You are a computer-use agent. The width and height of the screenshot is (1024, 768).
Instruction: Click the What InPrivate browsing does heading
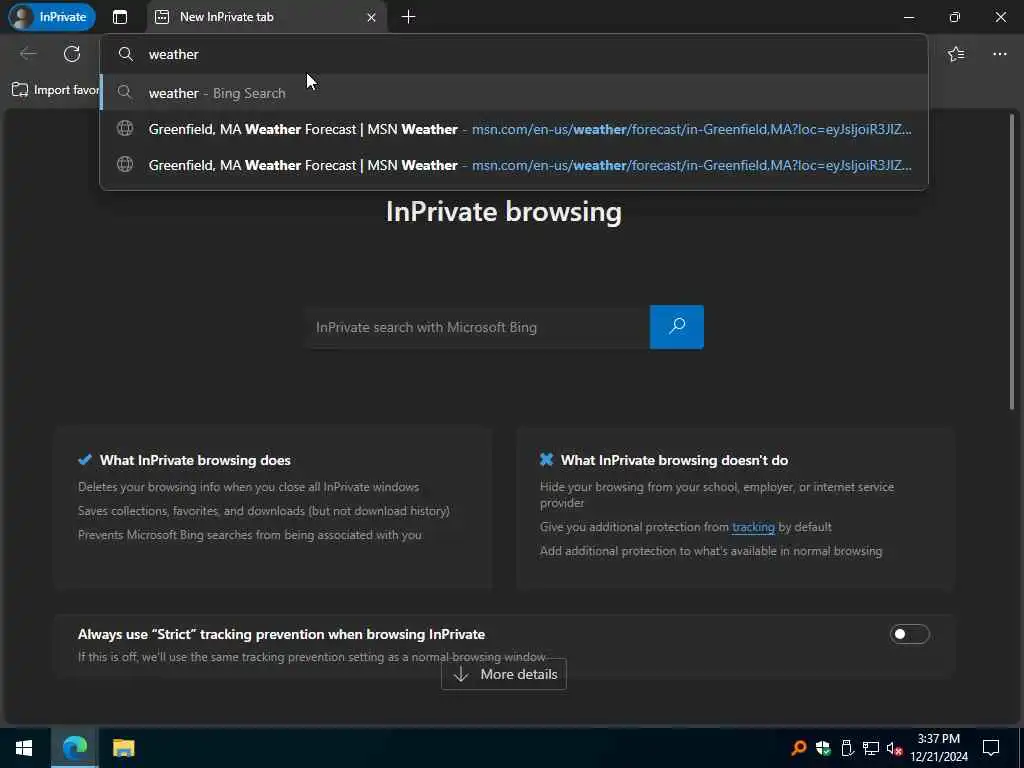click(x=195, y=460)
